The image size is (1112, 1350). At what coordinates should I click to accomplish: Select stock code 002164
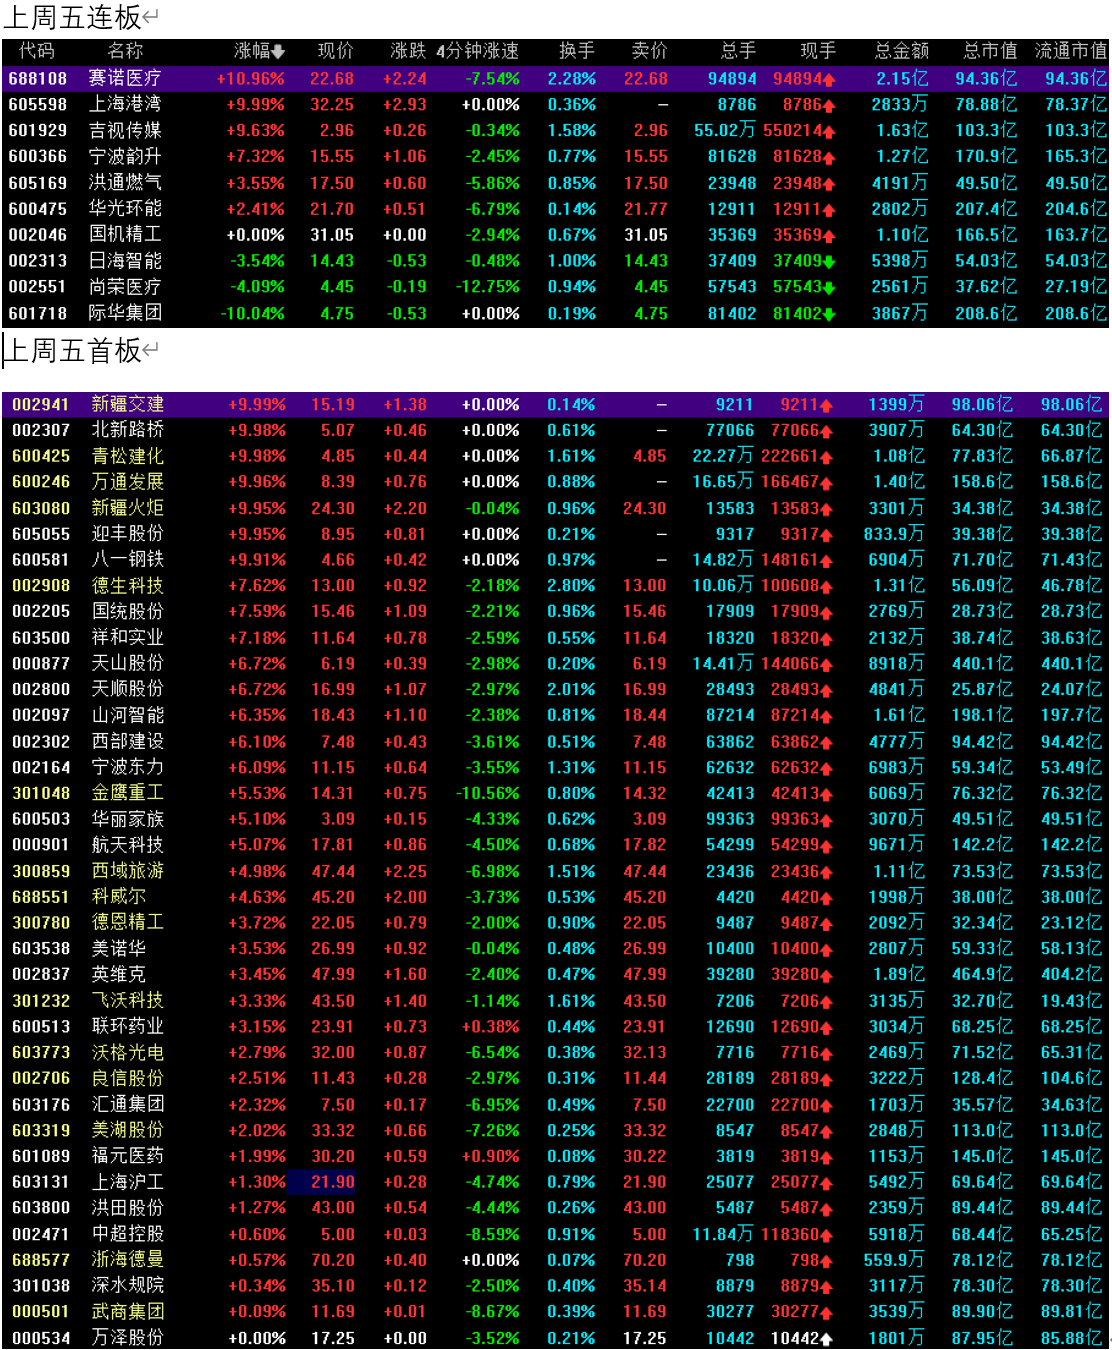(41, 767)
